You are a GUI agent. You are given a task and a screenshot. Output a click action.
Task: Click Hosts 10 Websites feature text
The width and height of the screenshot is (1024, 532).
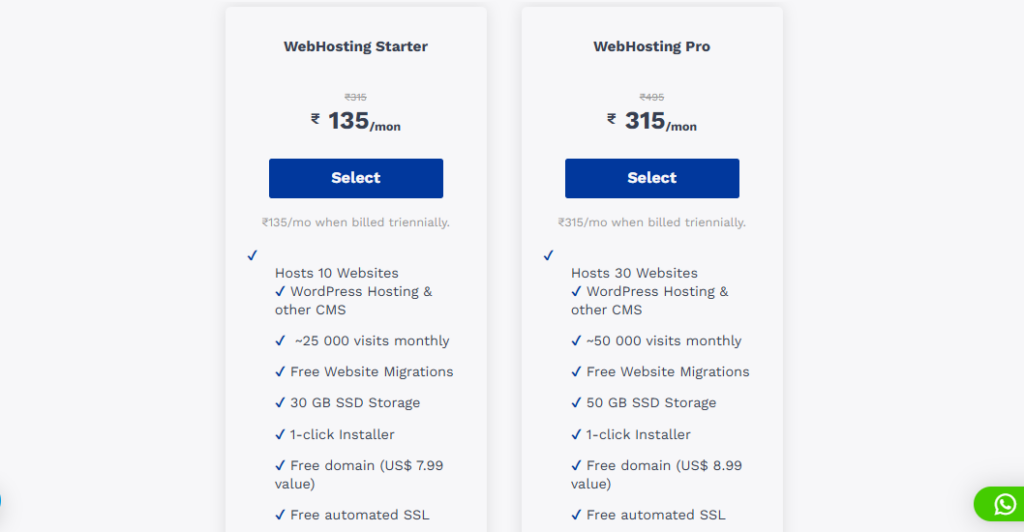336,273
